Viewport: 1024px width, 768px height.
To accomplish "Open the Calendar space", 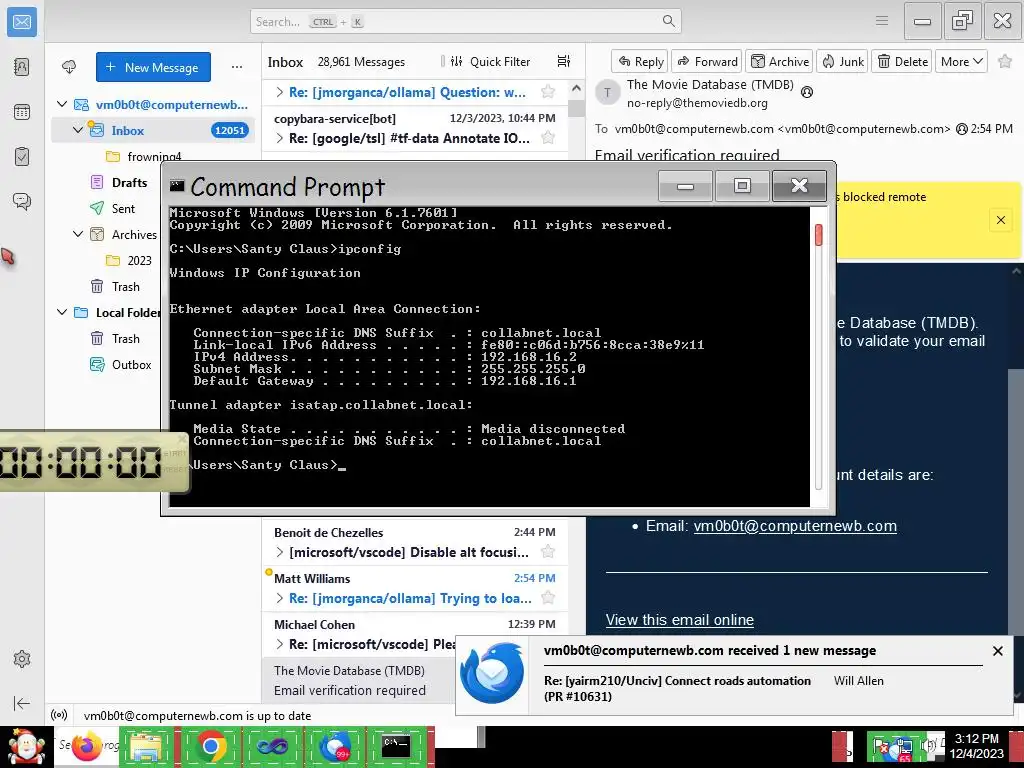I will (x=22, y=112).
